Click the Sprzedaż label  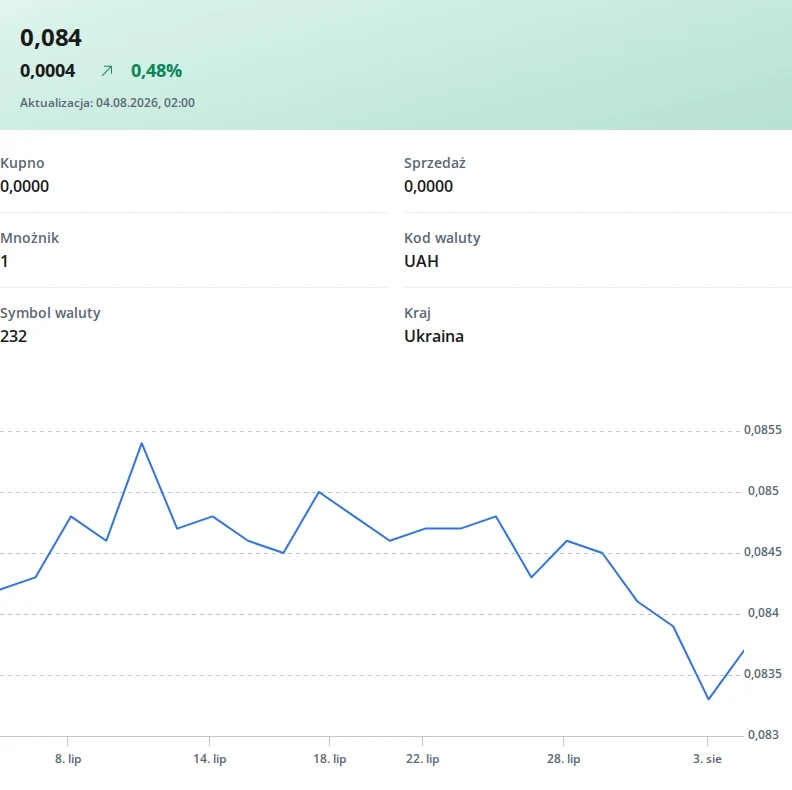(435, 163)
